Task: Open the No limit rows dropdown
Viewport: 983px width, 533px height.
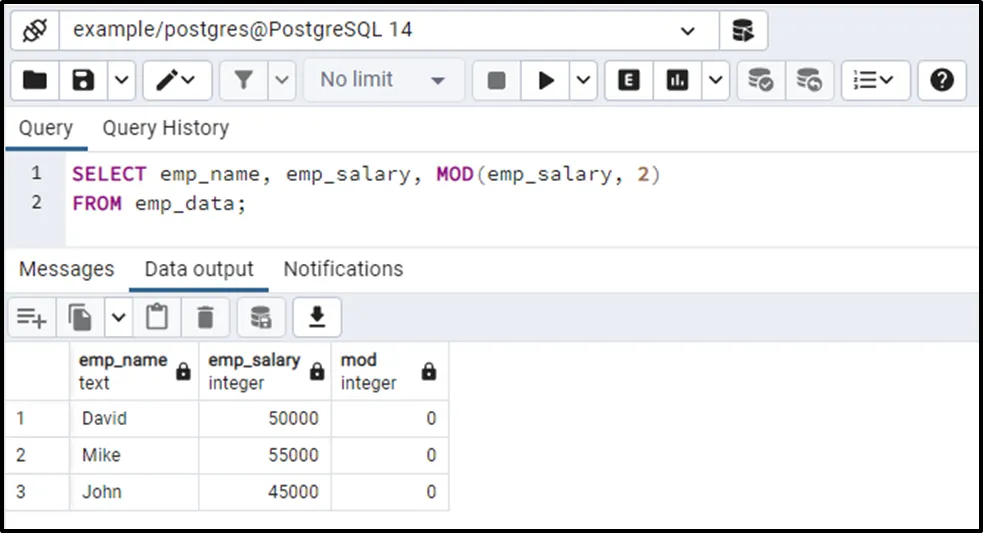Action: [x=383, y=80]
